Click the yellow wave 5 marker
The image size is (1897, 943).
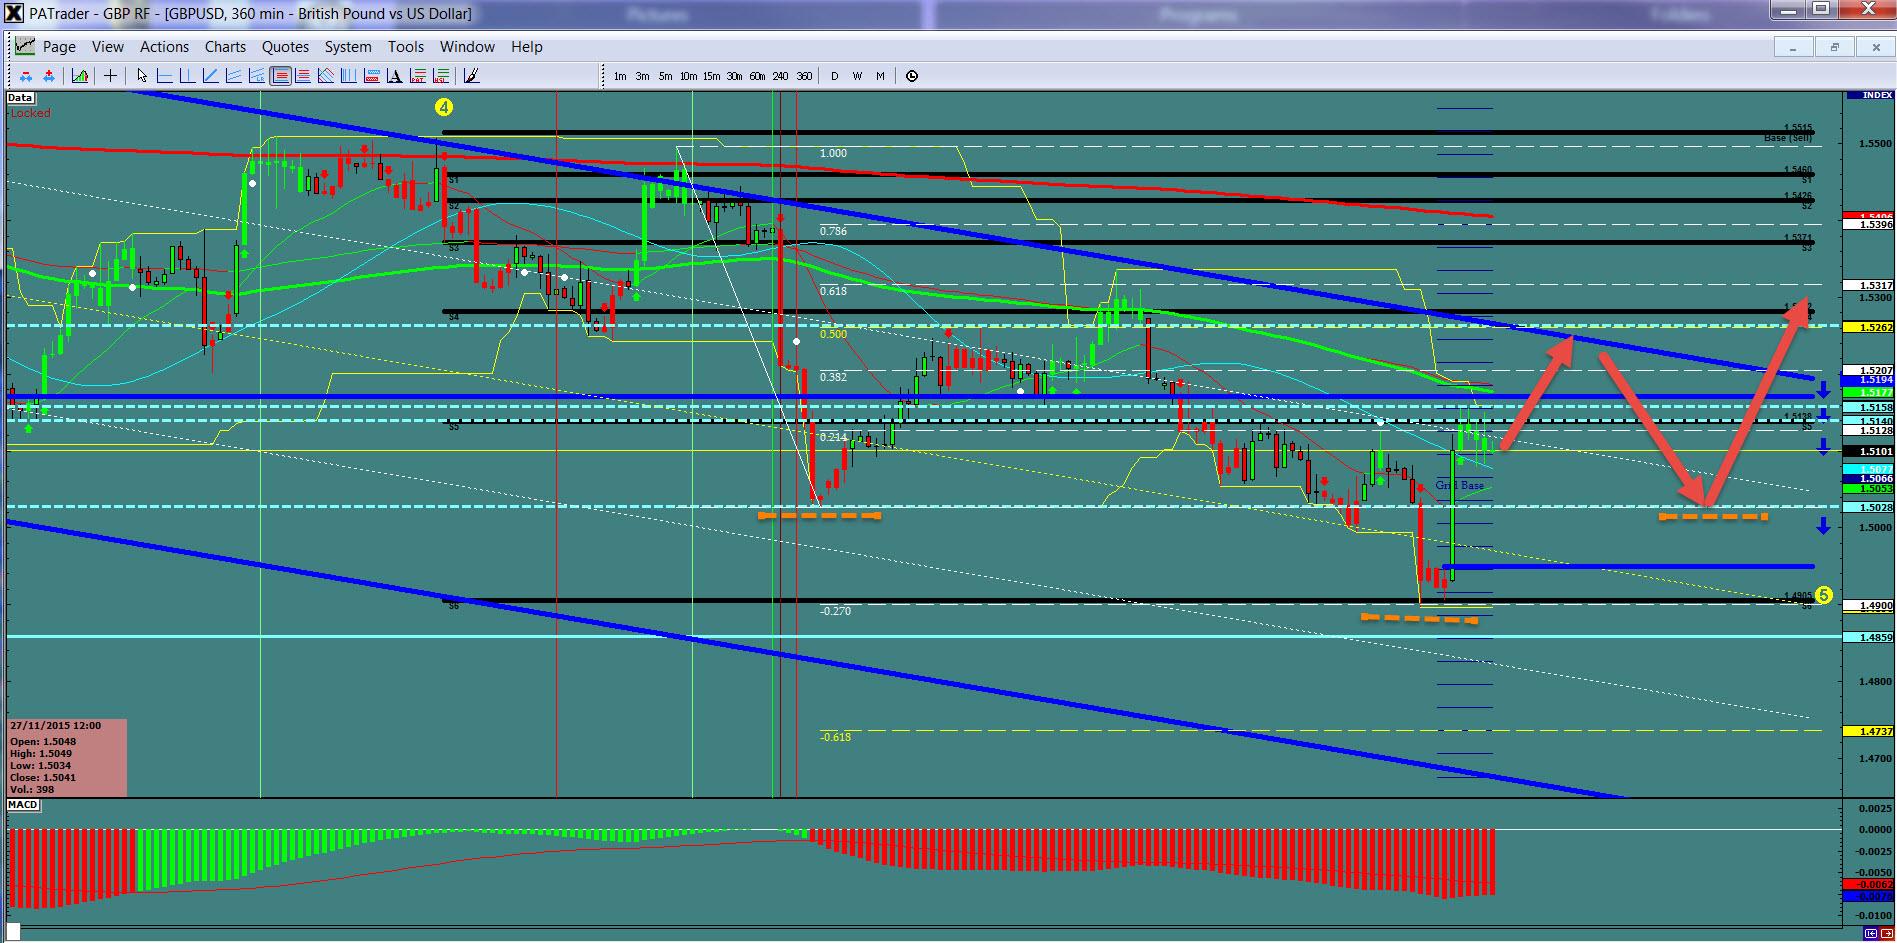tap(1823, 595)
